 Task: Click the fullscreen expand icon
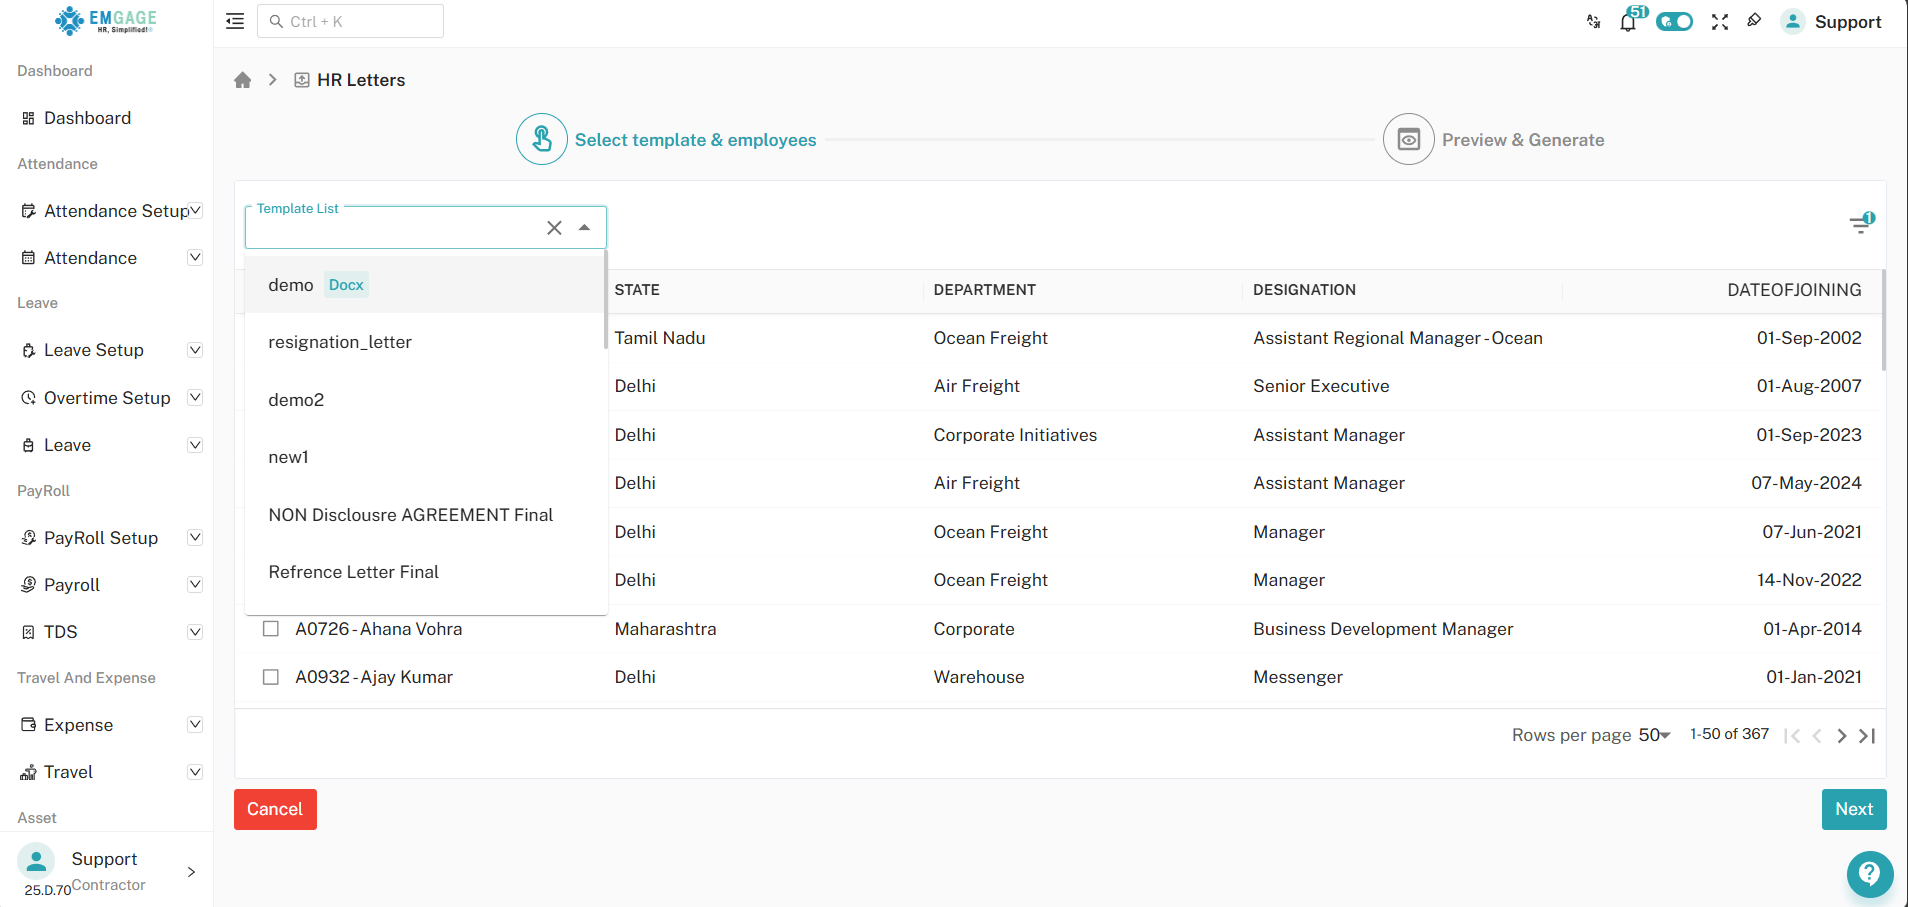point(1720,21)
